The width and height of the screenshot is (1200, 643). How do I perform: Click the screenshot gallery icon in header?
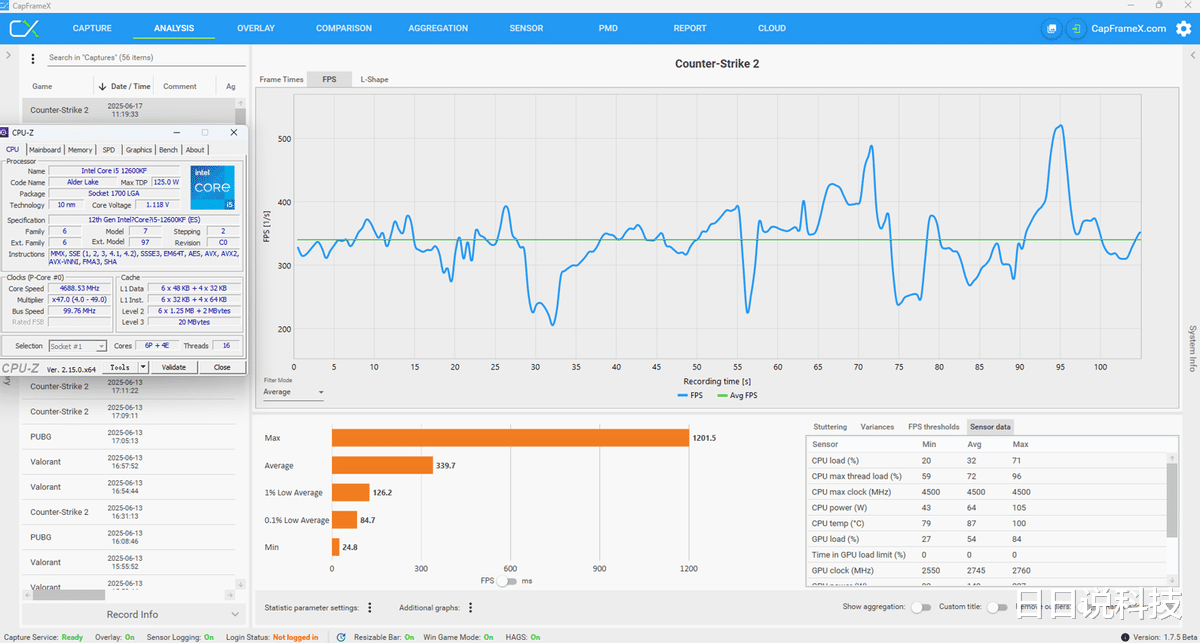point(1051,29)
